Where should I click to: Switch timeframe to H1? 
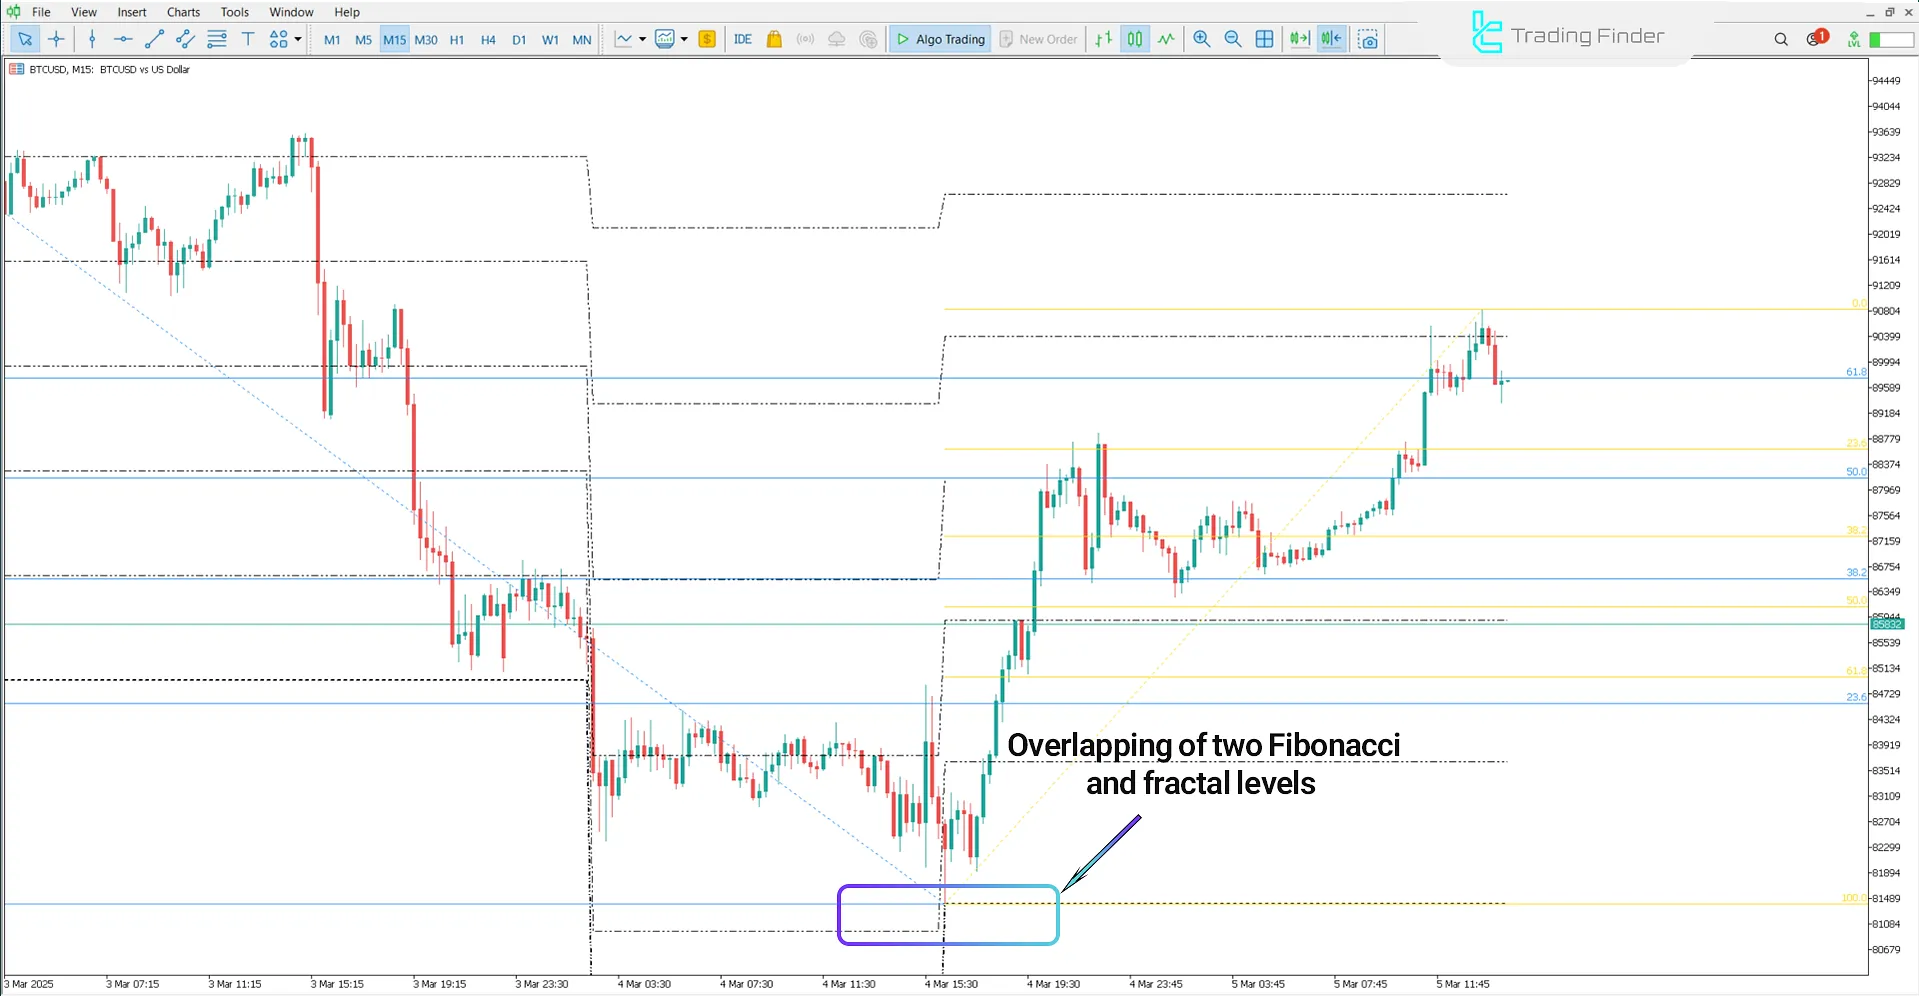(x=457, y=39)
